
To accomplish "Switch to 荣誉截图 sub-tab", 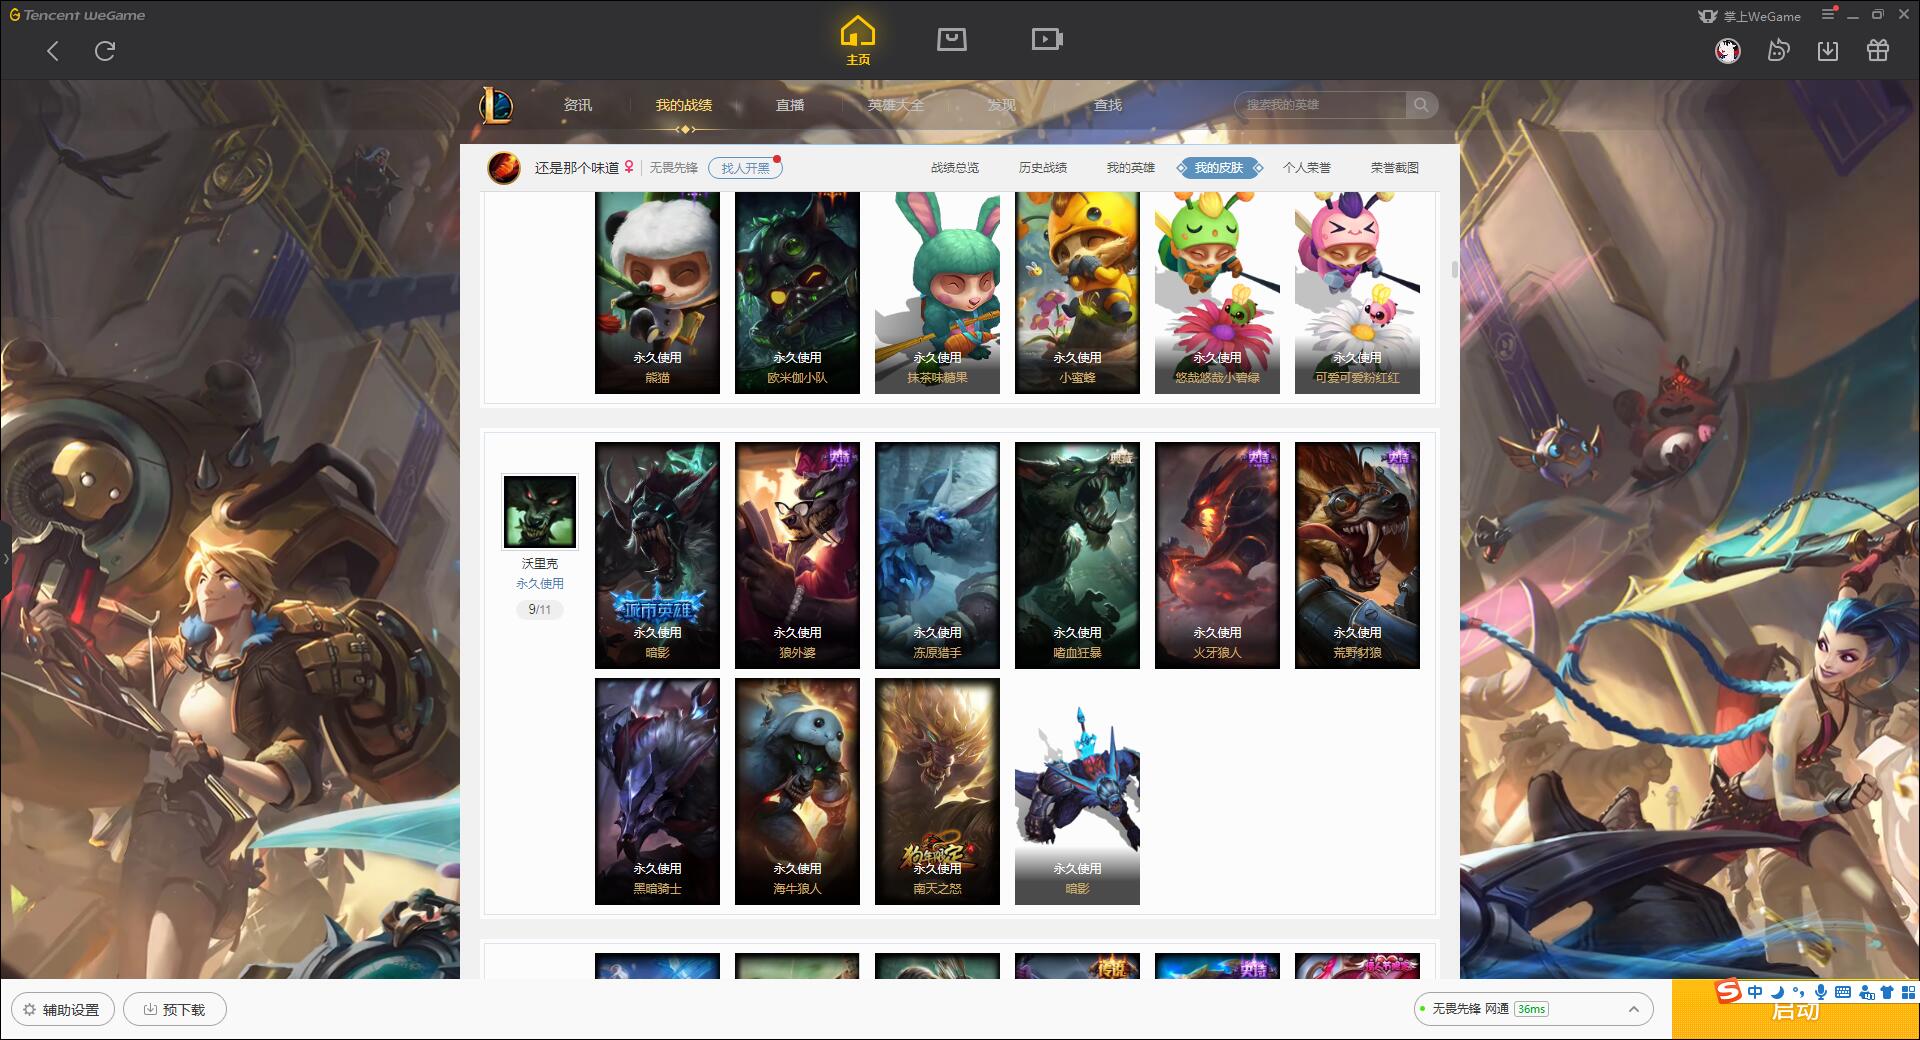I will pyautogui.click(x=1395, y=168).
